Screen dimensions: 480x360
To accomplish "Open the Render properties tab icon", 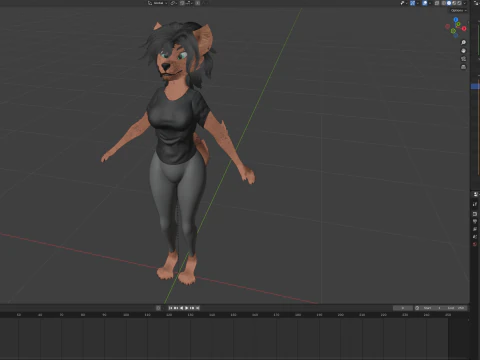I will [475, 214].
